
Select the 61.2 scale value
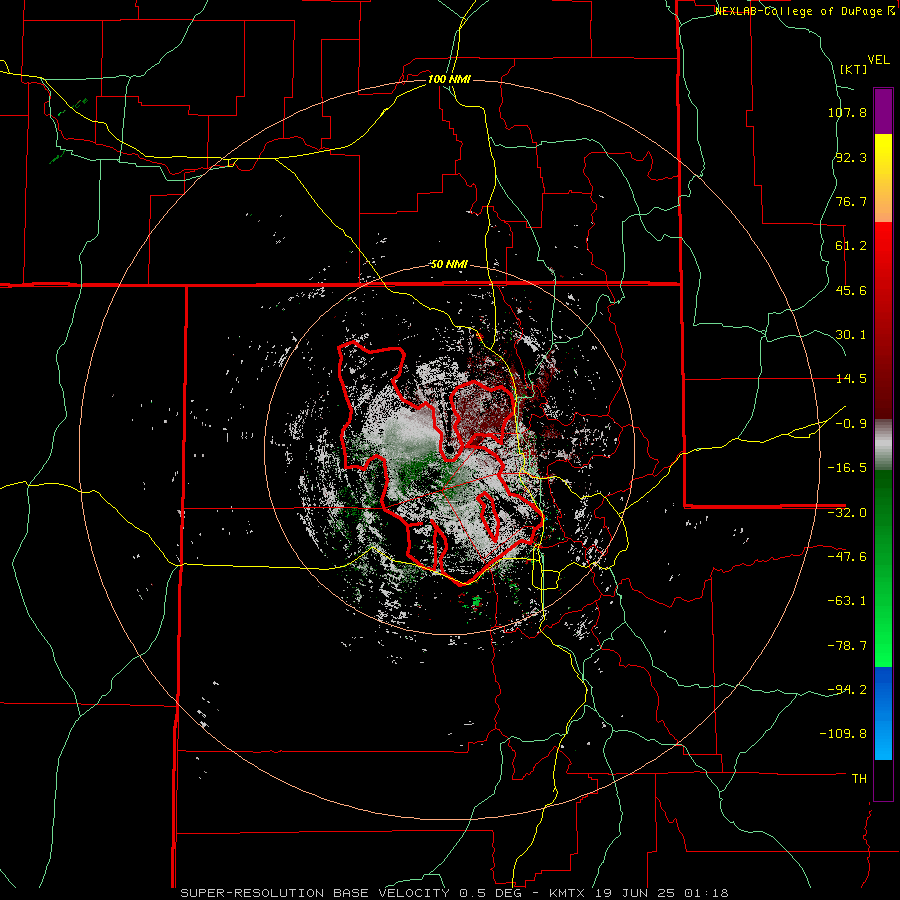tap(851, 246)
